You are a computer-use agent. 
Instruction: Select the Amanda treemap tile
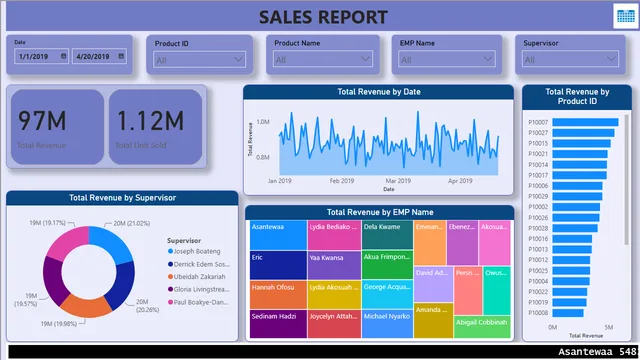point(433,320)
